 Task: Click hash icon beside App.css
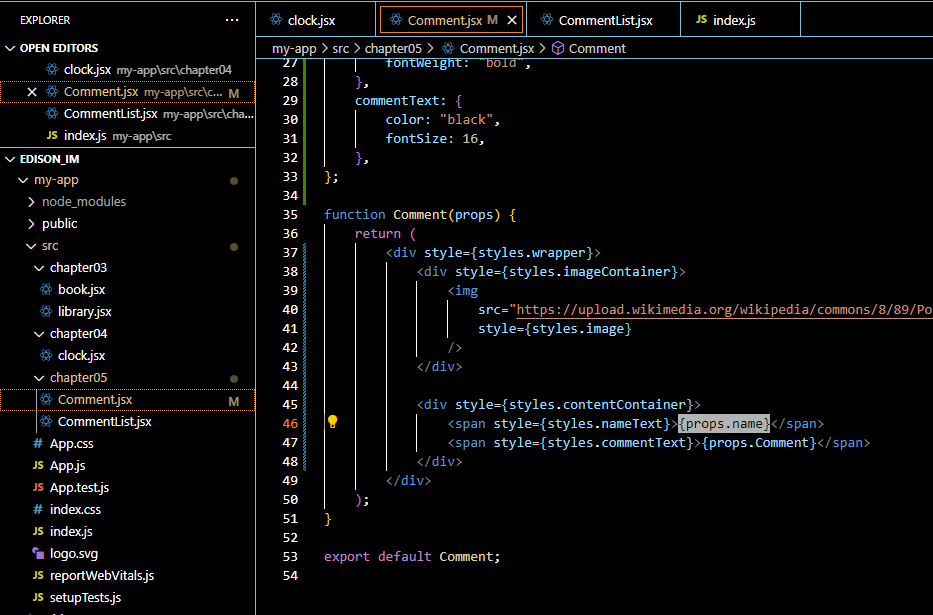click(38, 443)
